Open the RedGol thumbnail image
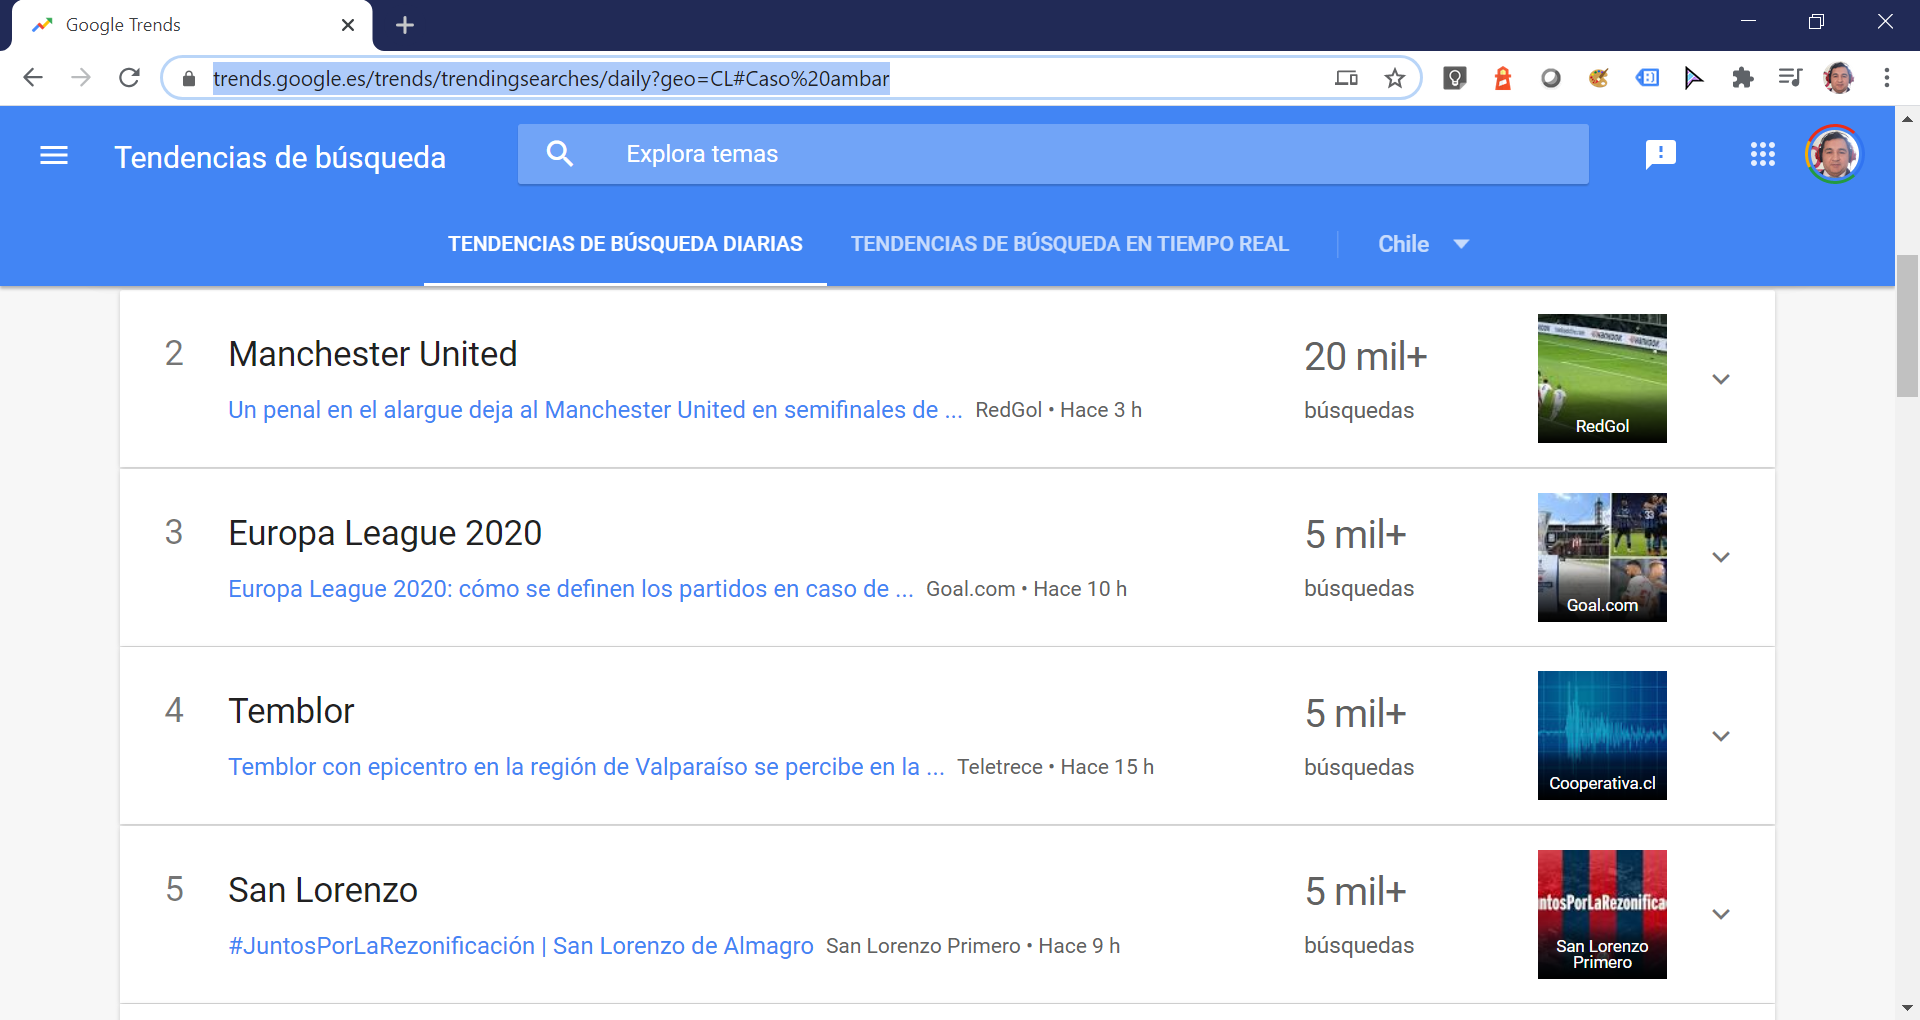Viewport: 1920px width, 1020px height. [x=1602, y=378]
